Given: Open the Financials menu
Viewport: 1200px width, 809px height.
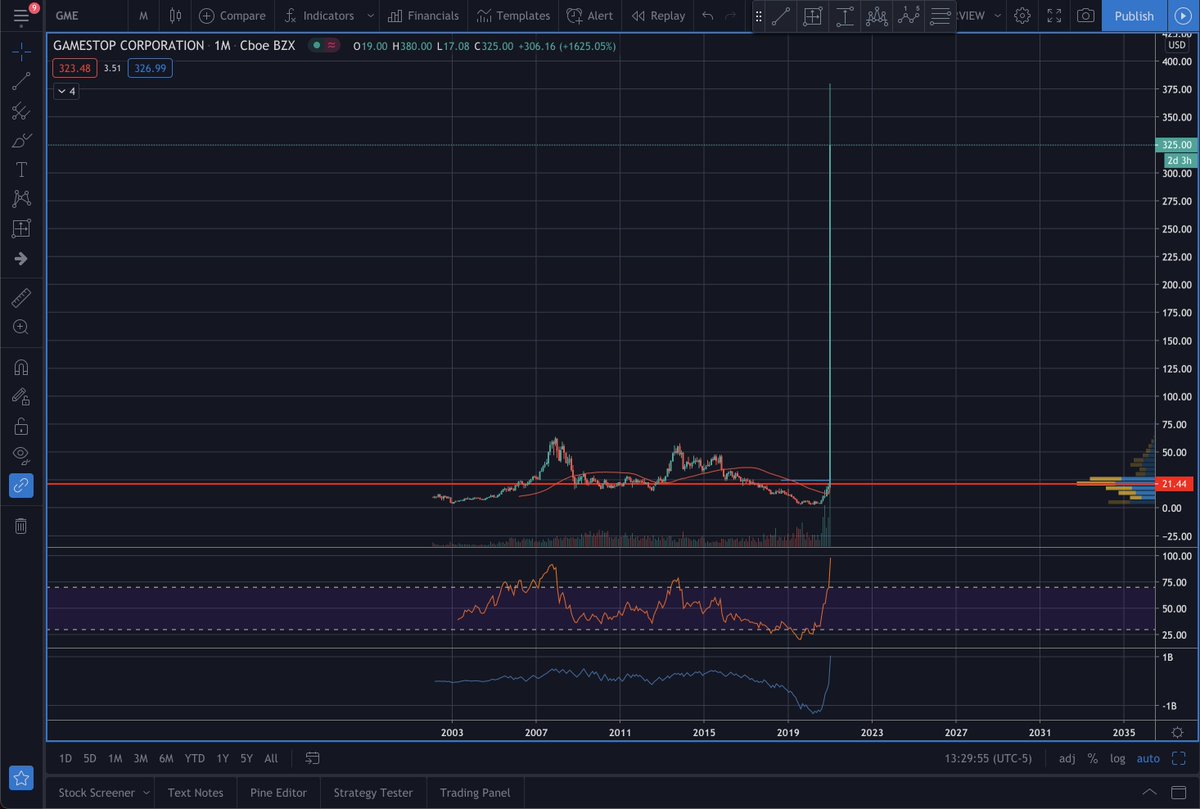Looking at the screenshot, I should (422, 16).
